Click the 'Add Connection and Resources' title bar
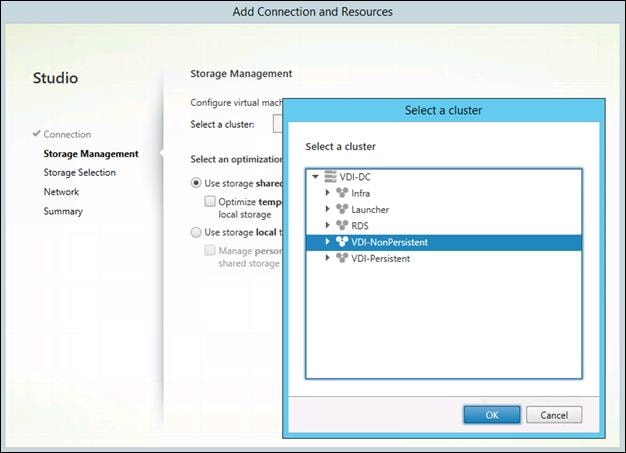This screenshot has width=626, height=453. tap(313, 12)
